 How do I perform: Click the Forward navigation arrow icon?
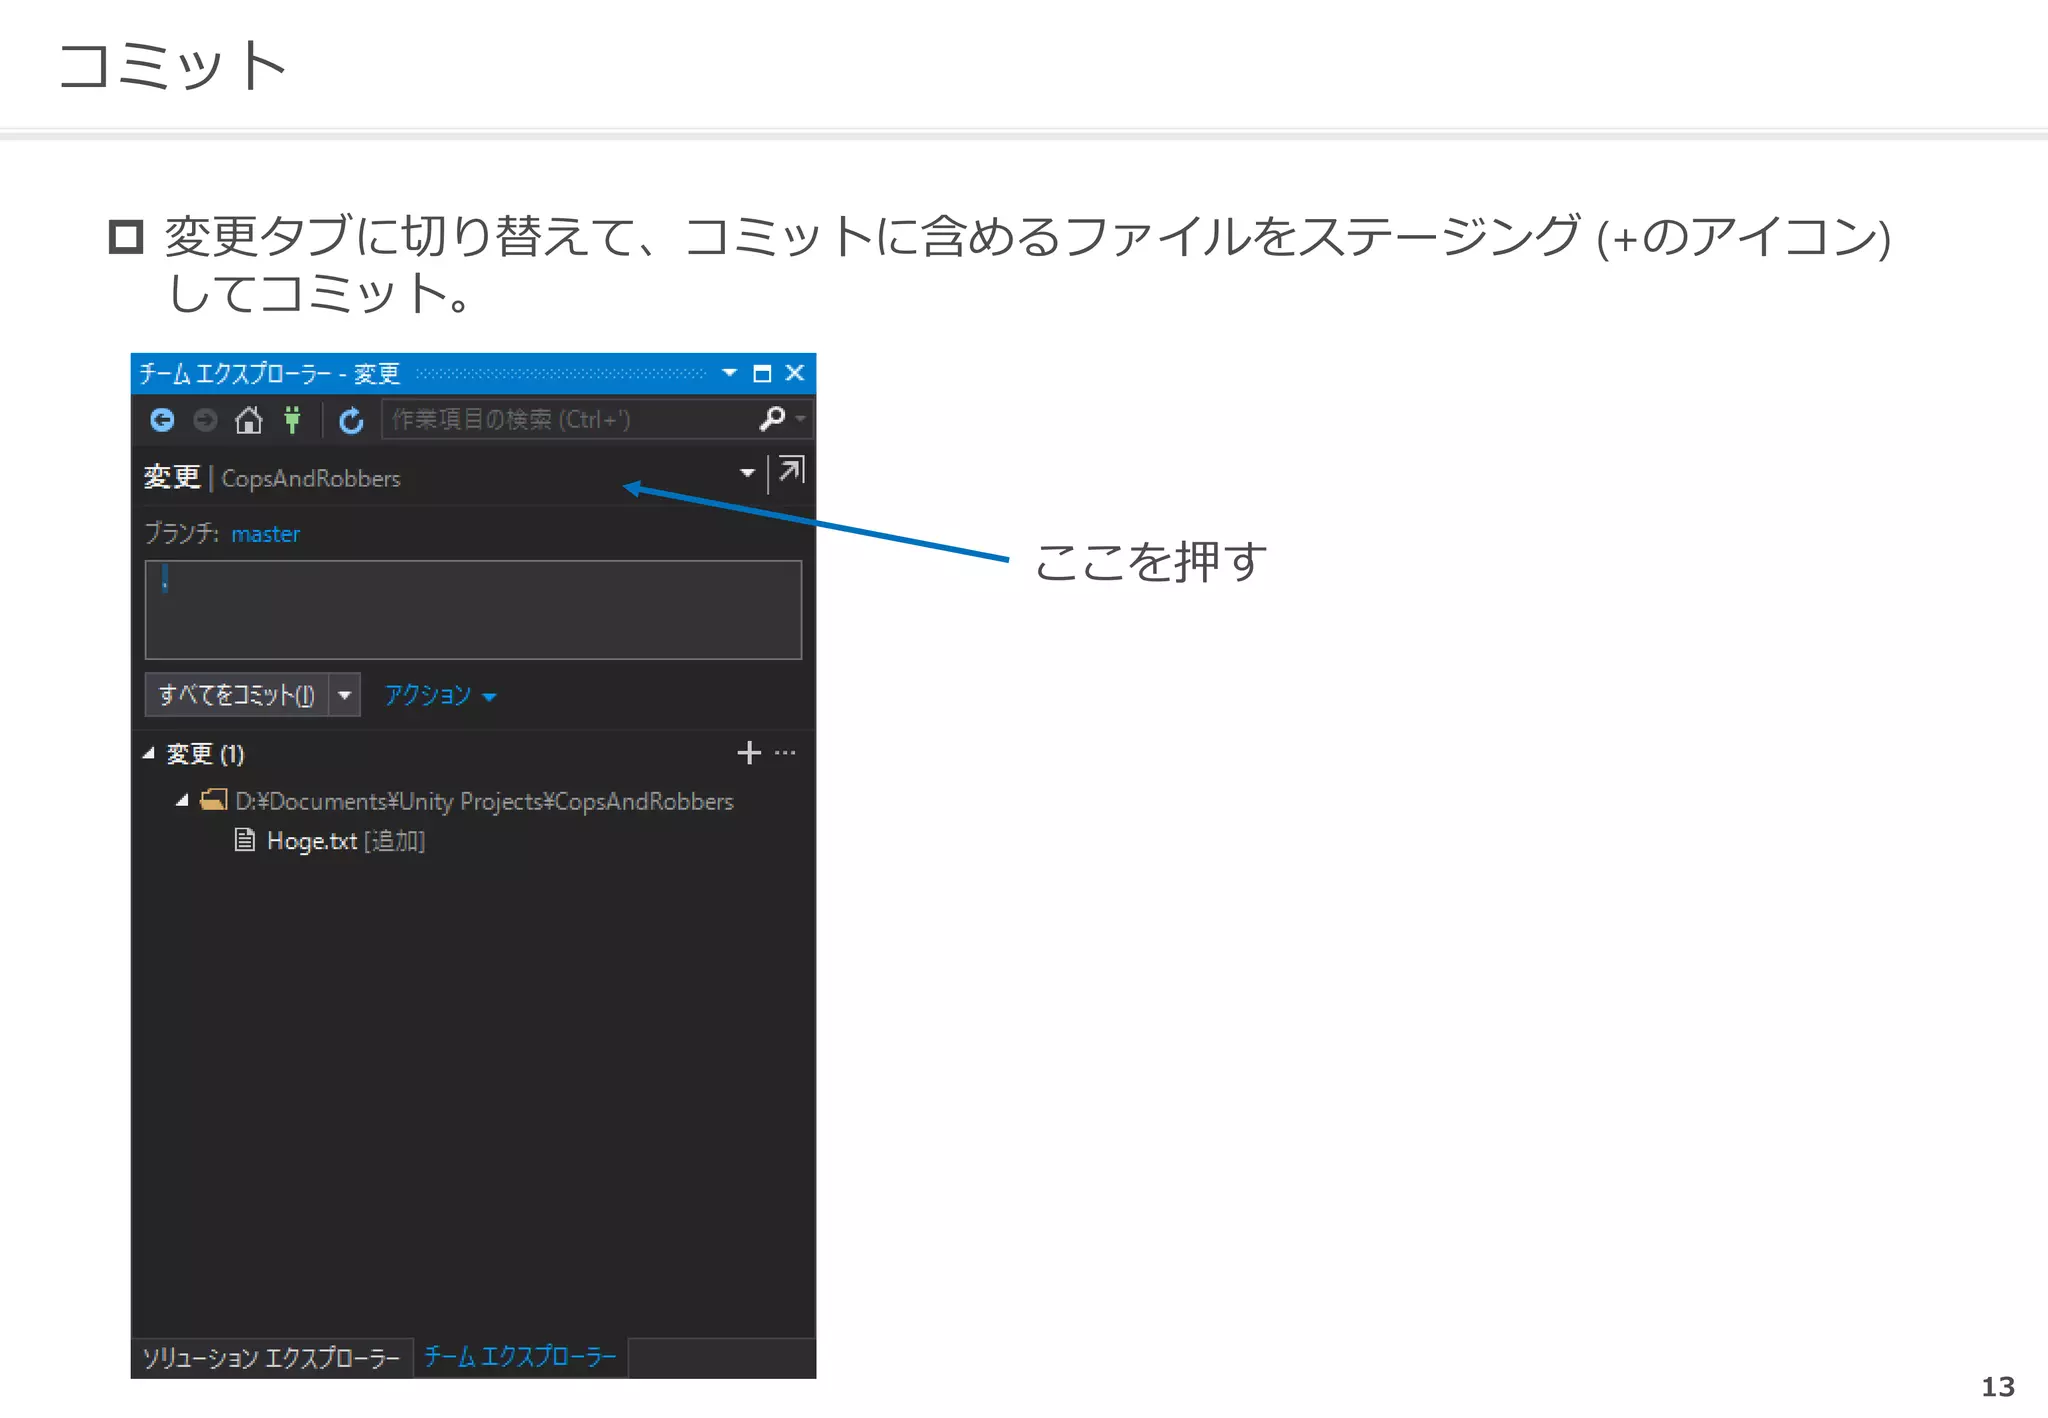coord(205,420)
